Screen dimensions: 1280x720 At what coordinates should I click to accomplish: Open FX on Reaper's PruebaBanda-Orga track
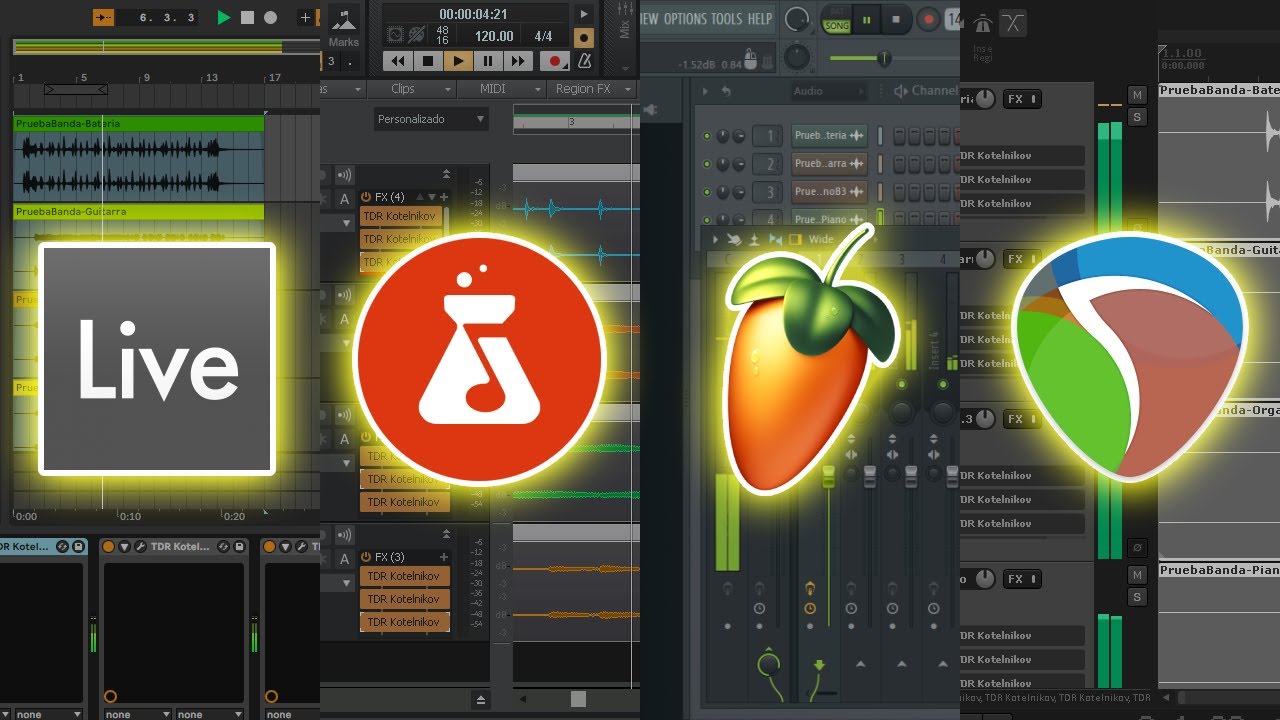click(x=1021, y=419)
